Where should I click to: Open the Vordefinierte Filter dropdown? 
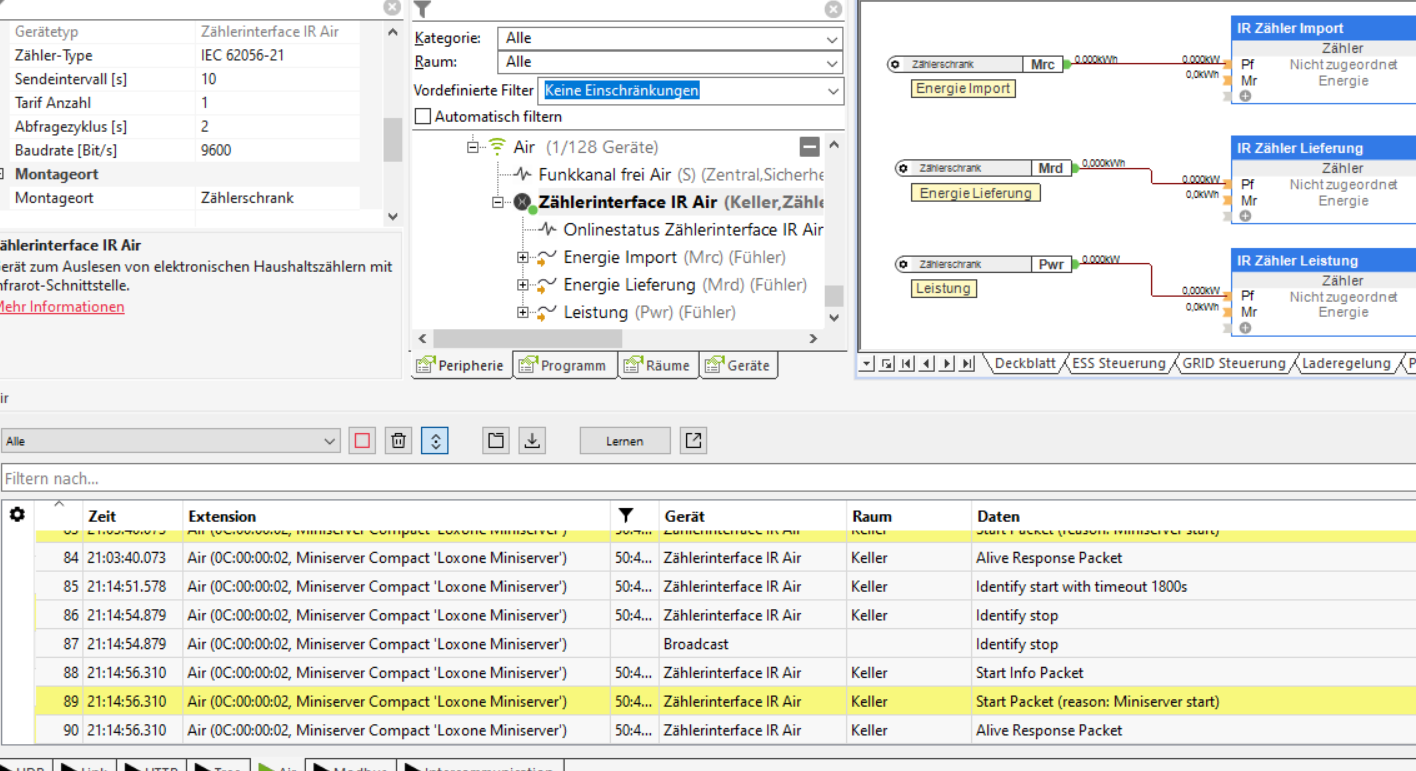pos(690,91)
